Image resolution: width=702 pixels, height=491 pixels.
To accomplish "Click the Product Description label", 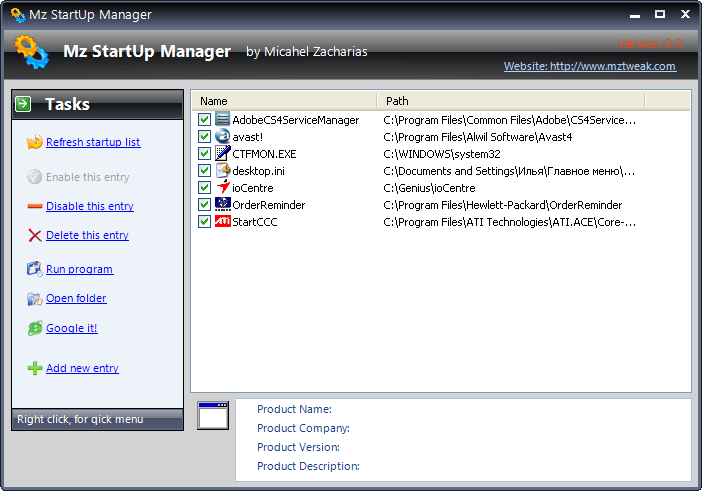I will (308, 466).
